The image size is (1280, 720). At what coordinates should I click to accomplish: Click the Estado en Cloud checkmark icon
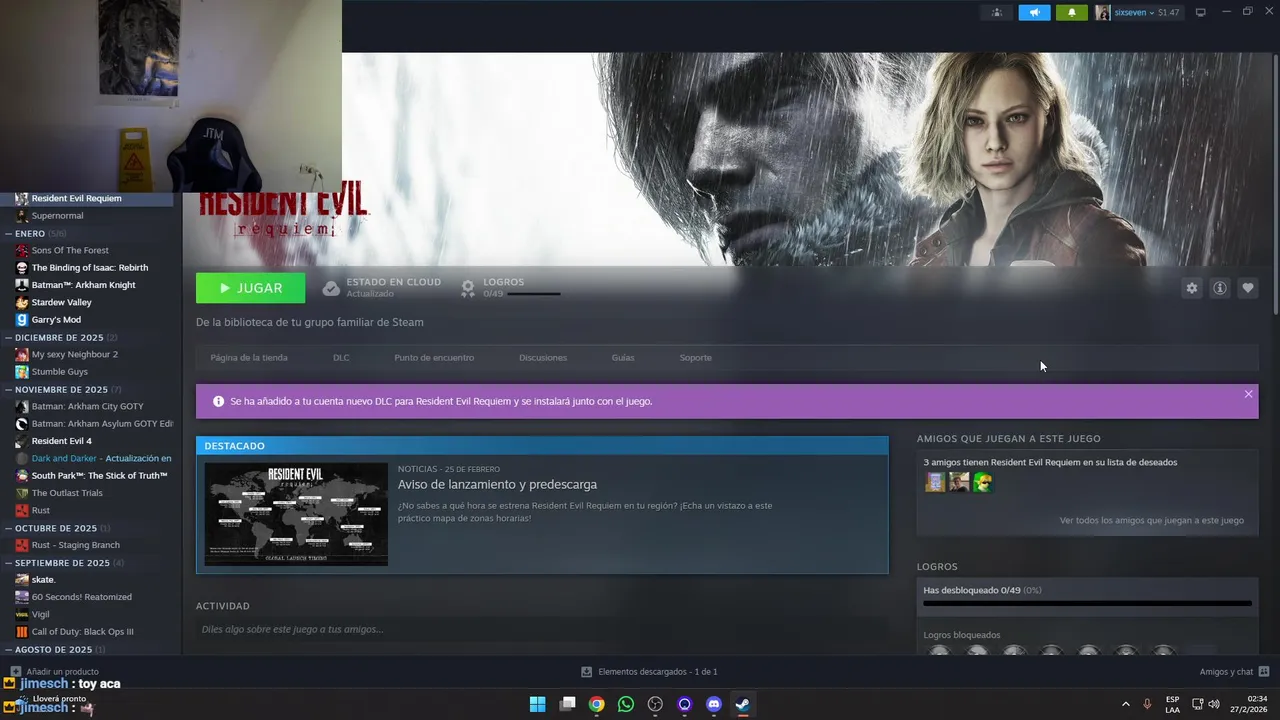(331, 288)
